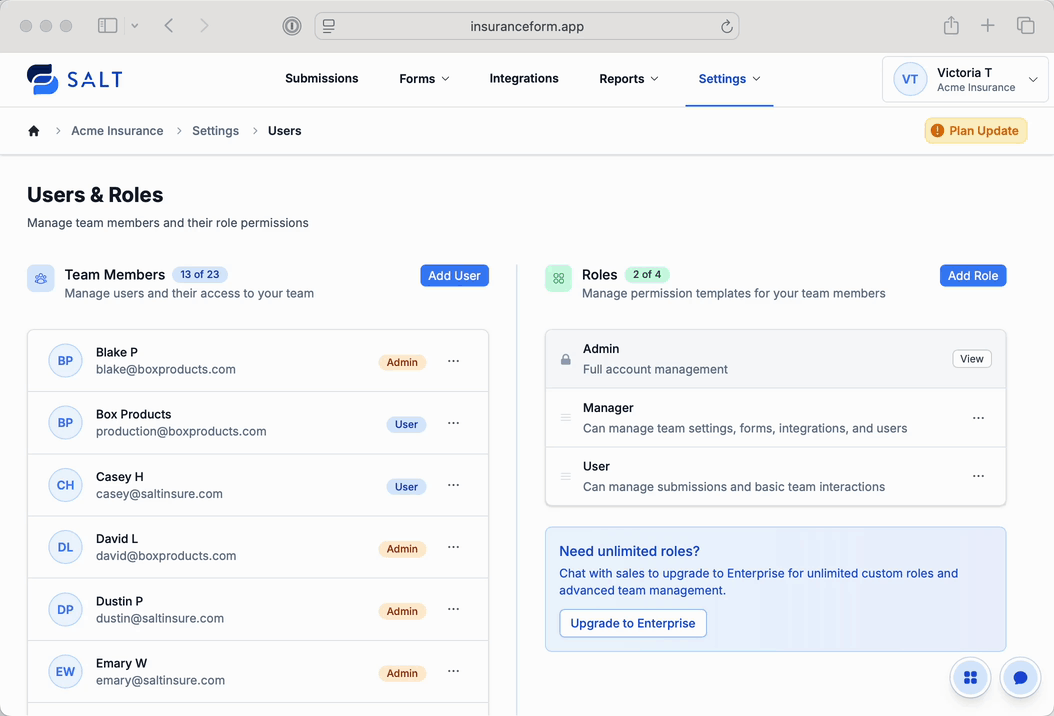The image size is (1054, 716).
Task: Click the Safari share icon
Action: pos(951,26)
